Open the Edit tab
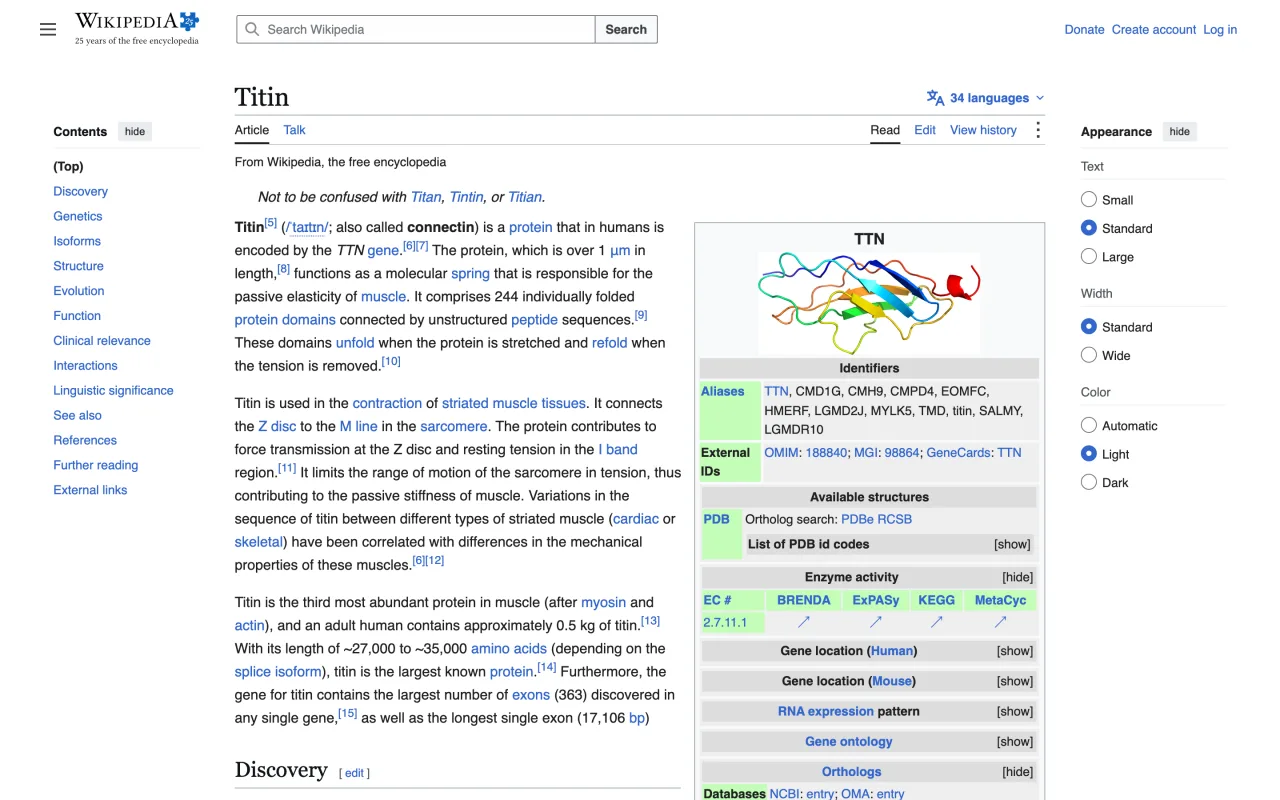The width and height of the screenshot is (1280, 800). pyautogui.click(x=925, y=130)
